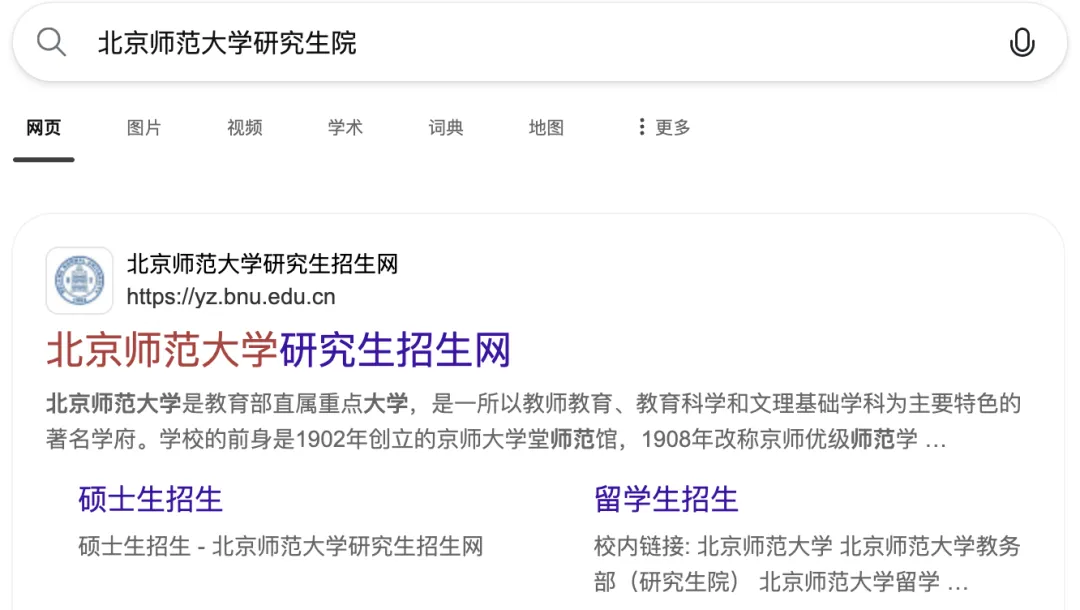Open the three-dot 更多 menu
Screen dimensions: 1080x610
click(x=664, y=127)
